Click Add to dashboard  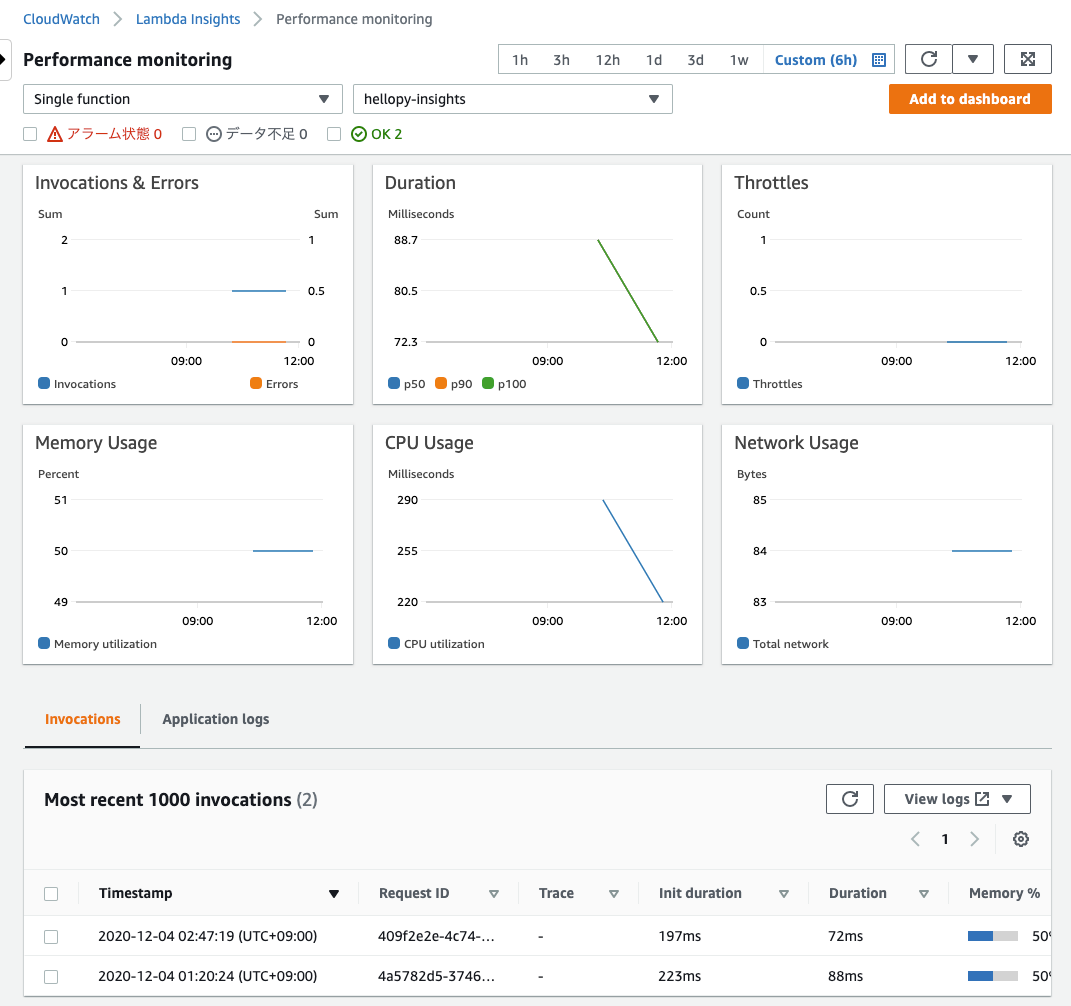coord(969,99)
